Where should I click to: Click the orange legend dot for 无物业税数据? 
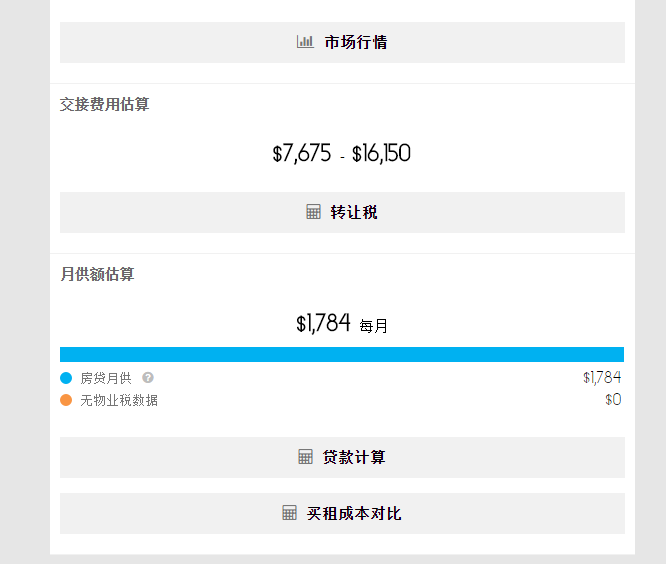[x=66, y=400]
